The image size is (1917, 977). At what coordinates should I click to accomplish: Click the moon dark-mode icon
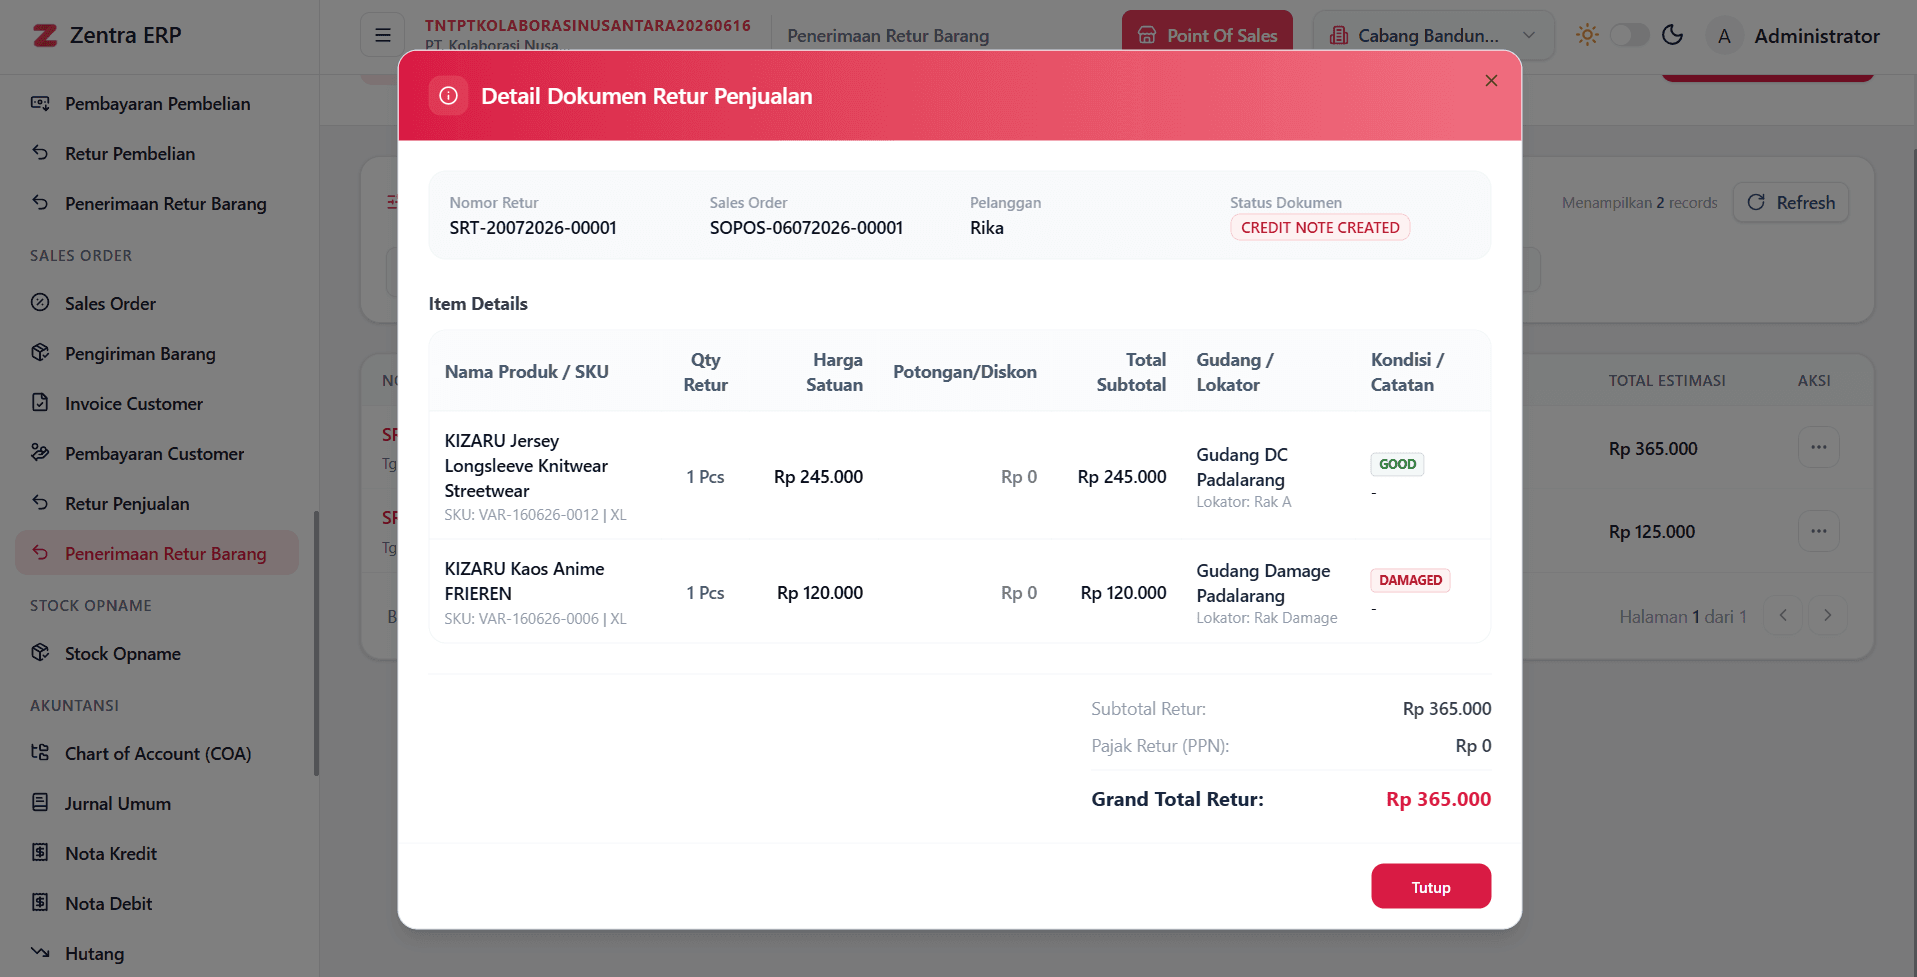(1672, 35)
